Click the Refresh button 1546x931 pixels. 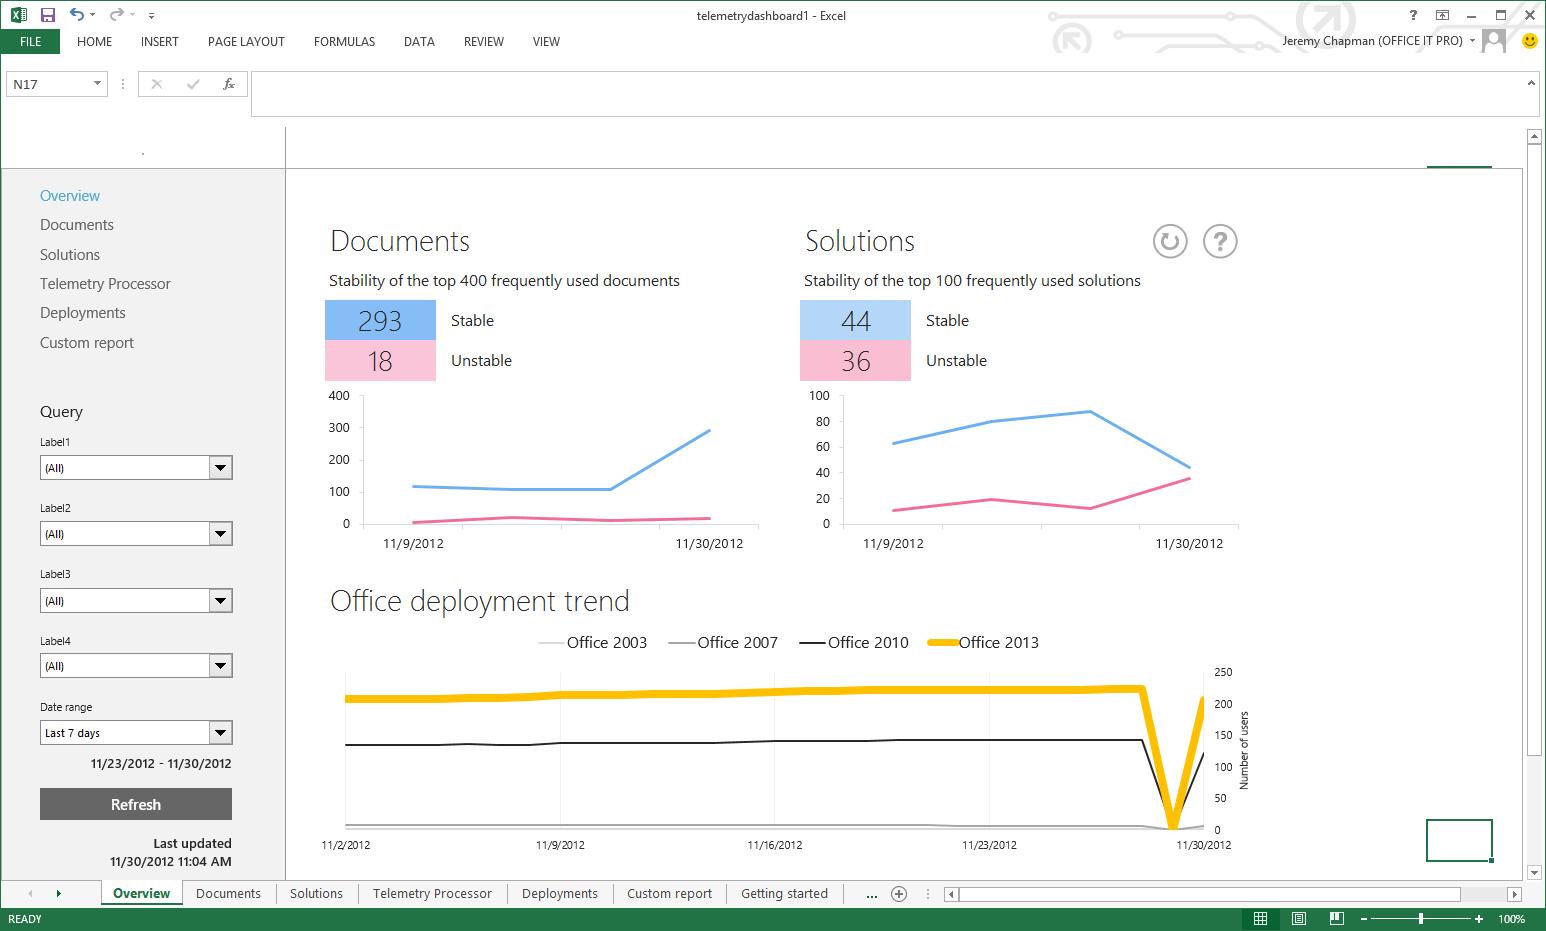tap(136, 804)
